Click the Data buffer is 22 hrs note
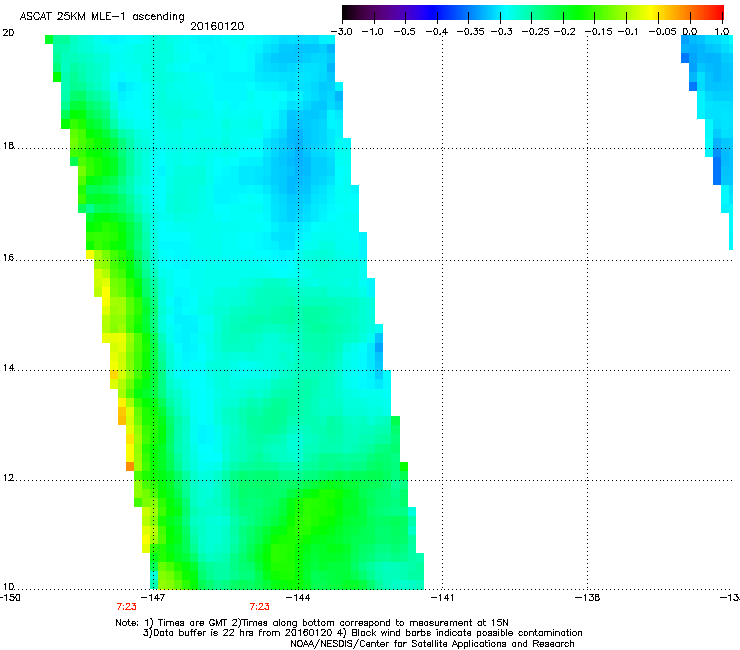Viewport: 740px width, 650px height. tap(362, 633)
